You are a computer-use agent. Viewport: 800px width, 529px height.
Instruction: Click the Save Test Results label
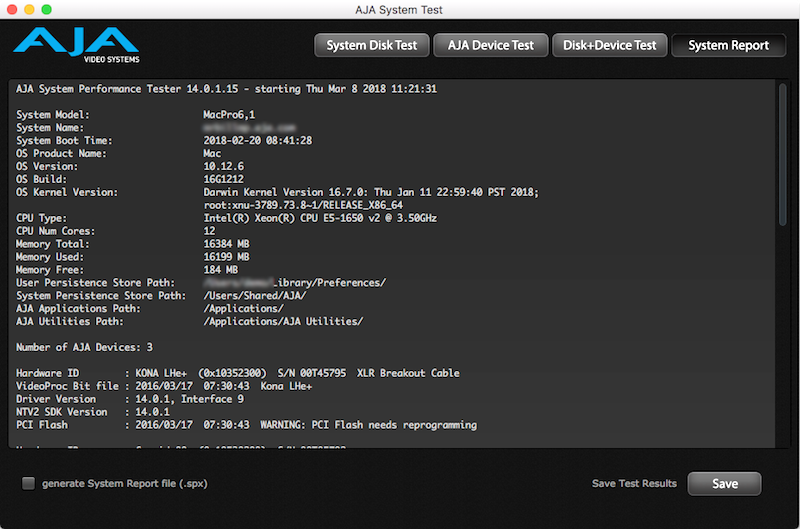634,484
